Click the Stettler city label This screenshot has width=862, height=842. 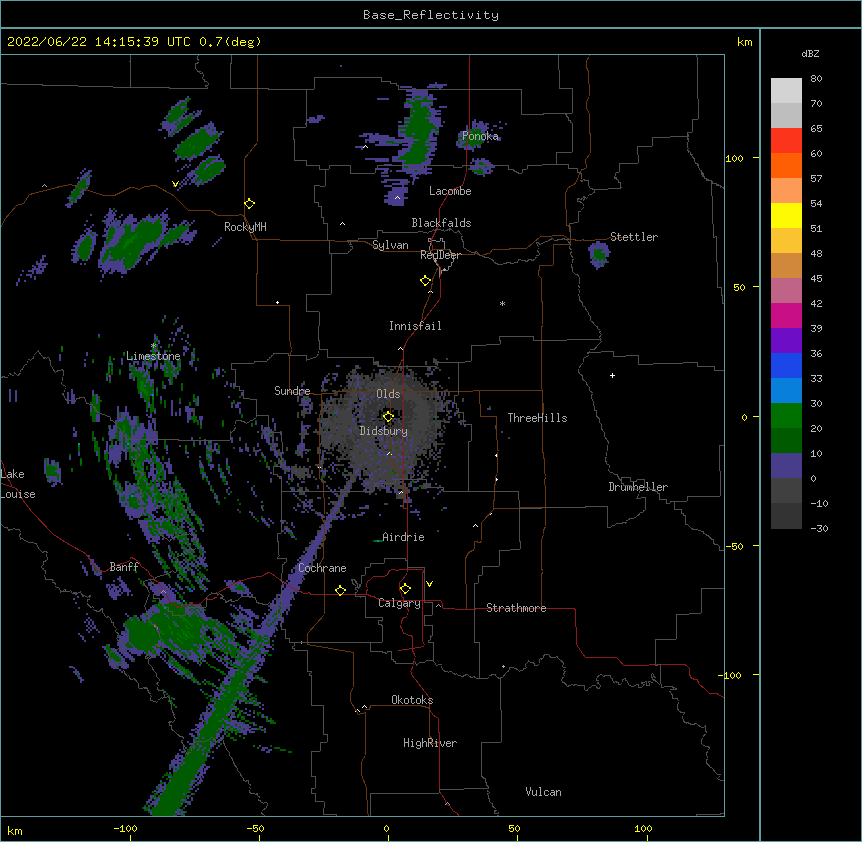[634, 237]
